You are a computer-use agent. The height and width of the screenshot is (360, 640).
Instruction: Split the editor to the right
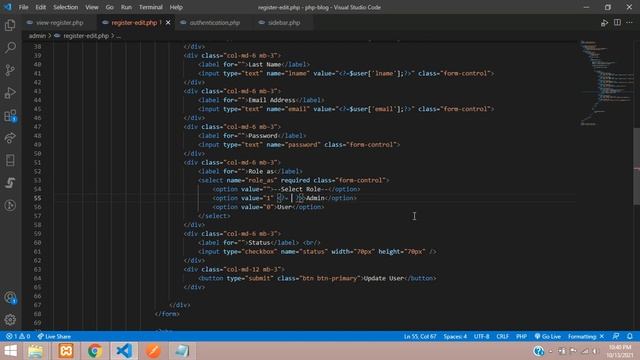click(617, 22)
